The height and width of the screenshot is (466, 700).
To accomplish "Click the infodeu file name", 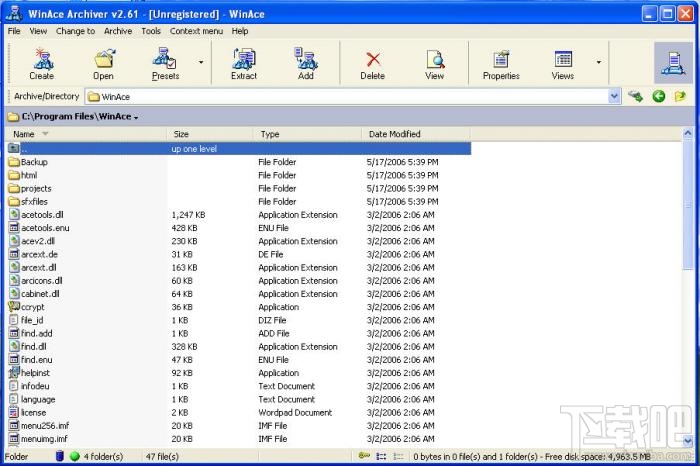I will 35,386.
